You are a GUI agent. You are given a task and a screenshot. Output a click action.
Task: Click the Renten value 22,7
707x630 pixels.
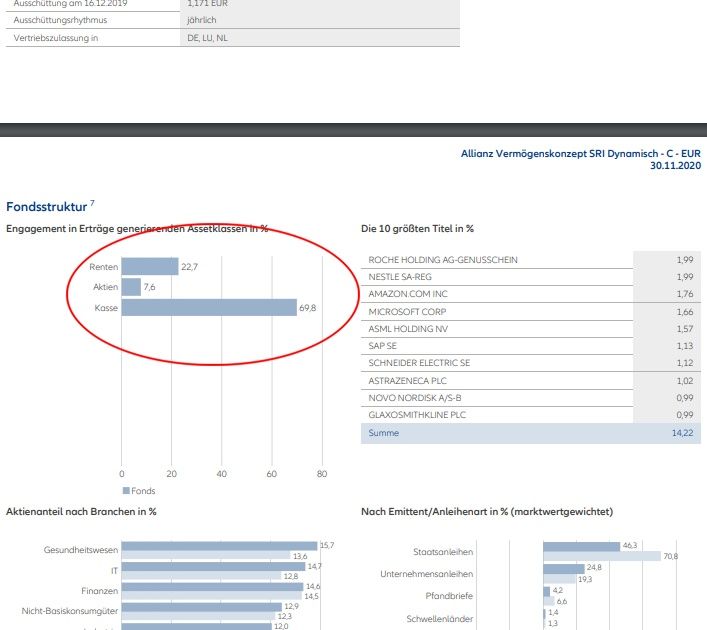click(189, 267)
